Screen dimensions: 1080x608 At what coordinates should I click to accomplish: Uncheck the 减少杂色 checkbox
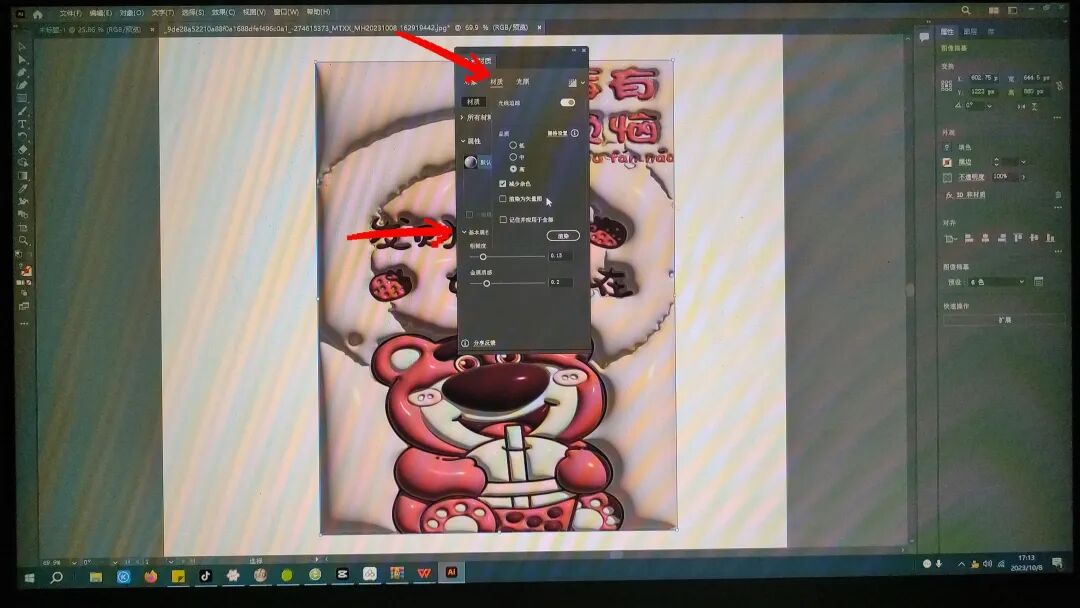pos(503,184)
